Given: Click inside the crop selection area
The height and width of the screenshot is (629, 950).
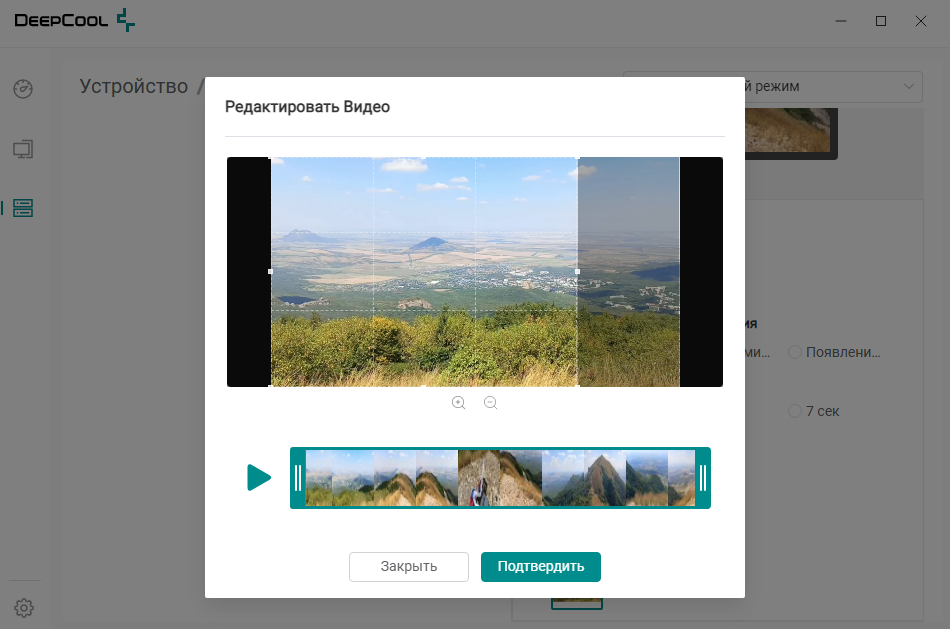Looking at the screenshot, I should pyautogui.click(x=424, y=271).
